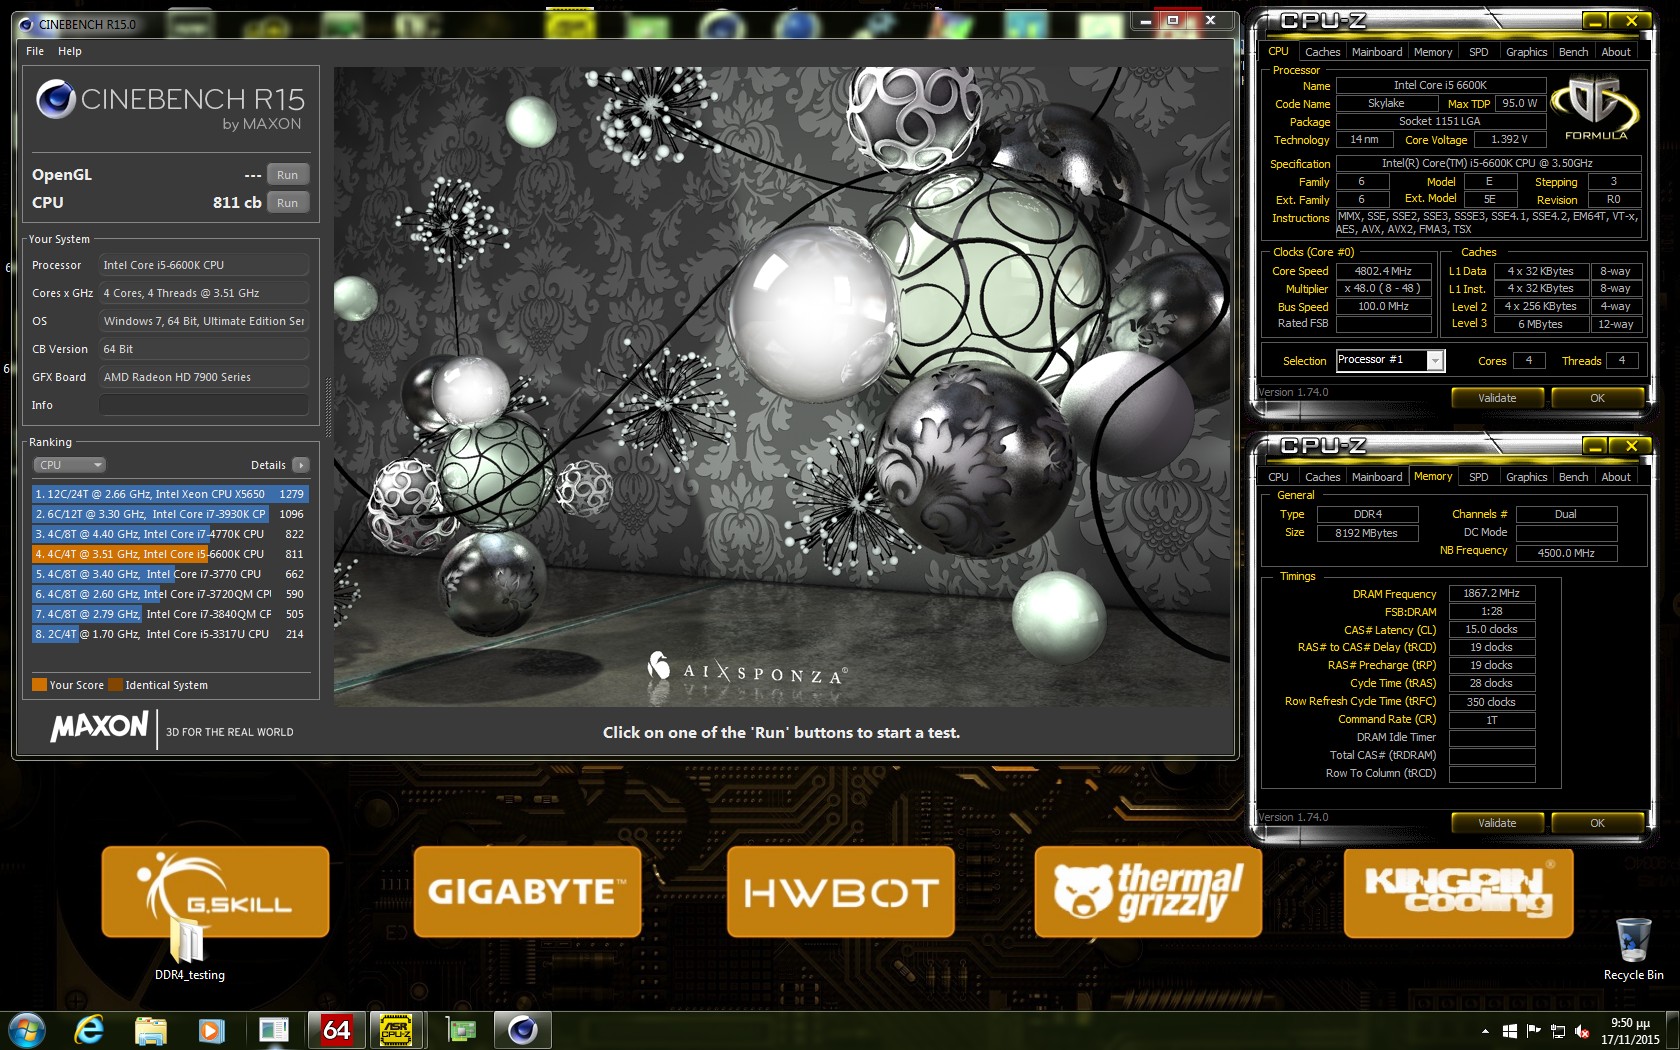
Task: Open AIDA64 from the taskbar
Action: click(x=336, y=1030)
